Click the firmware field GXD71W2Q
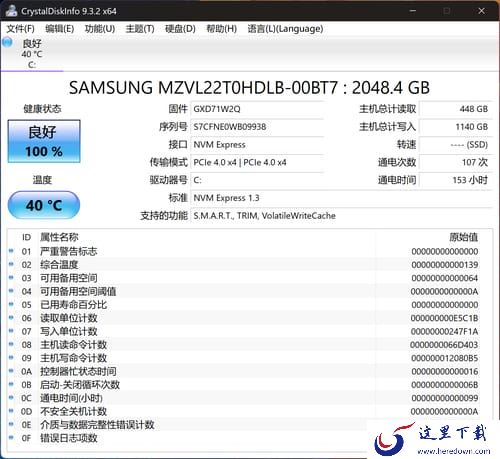500x459 pixels. (257, 109)
